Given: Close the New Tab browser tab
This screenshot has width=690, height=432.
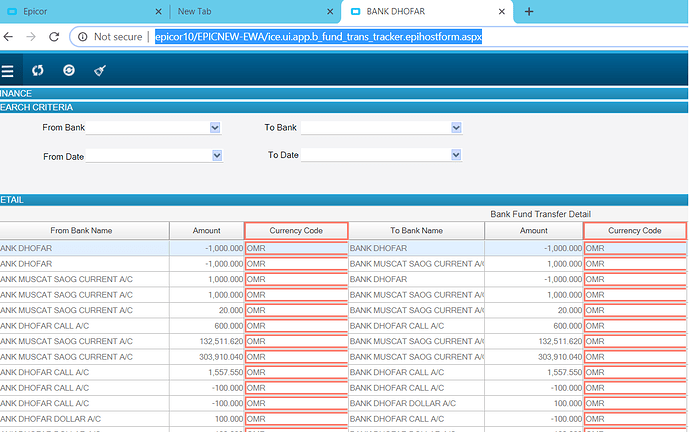Looking at the screenshot, I should [x=330, y=12].
